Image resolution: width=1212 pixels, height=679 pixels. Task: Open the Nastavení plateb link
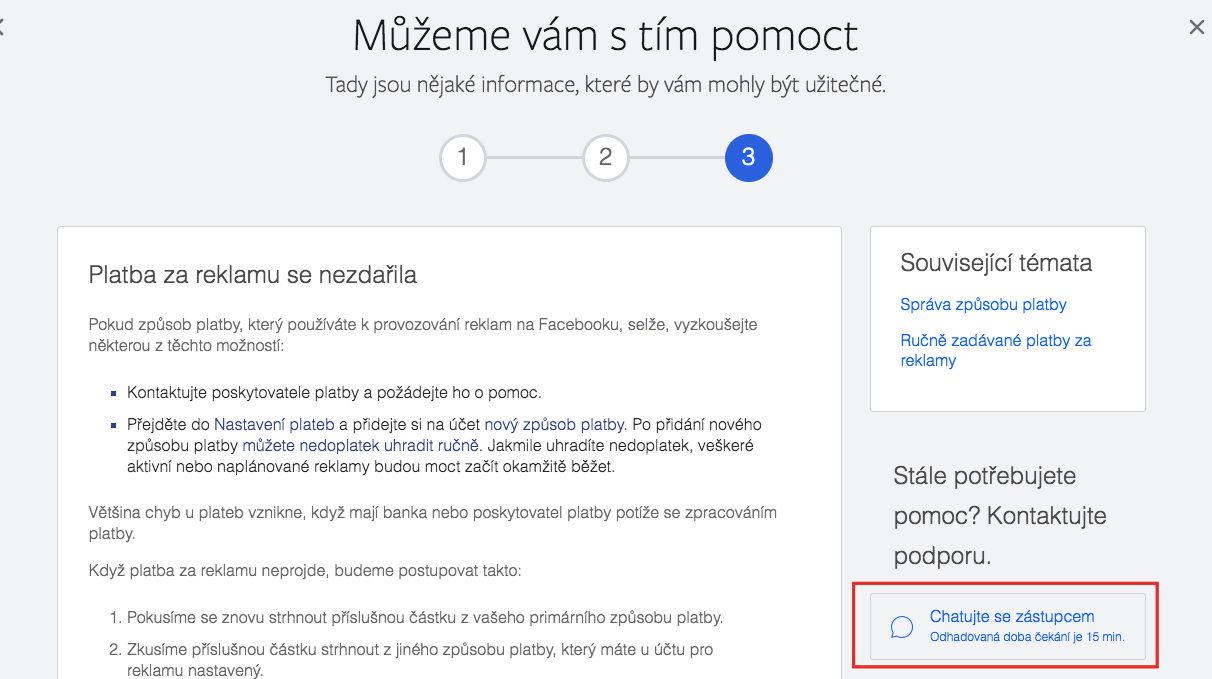point(274,425)
